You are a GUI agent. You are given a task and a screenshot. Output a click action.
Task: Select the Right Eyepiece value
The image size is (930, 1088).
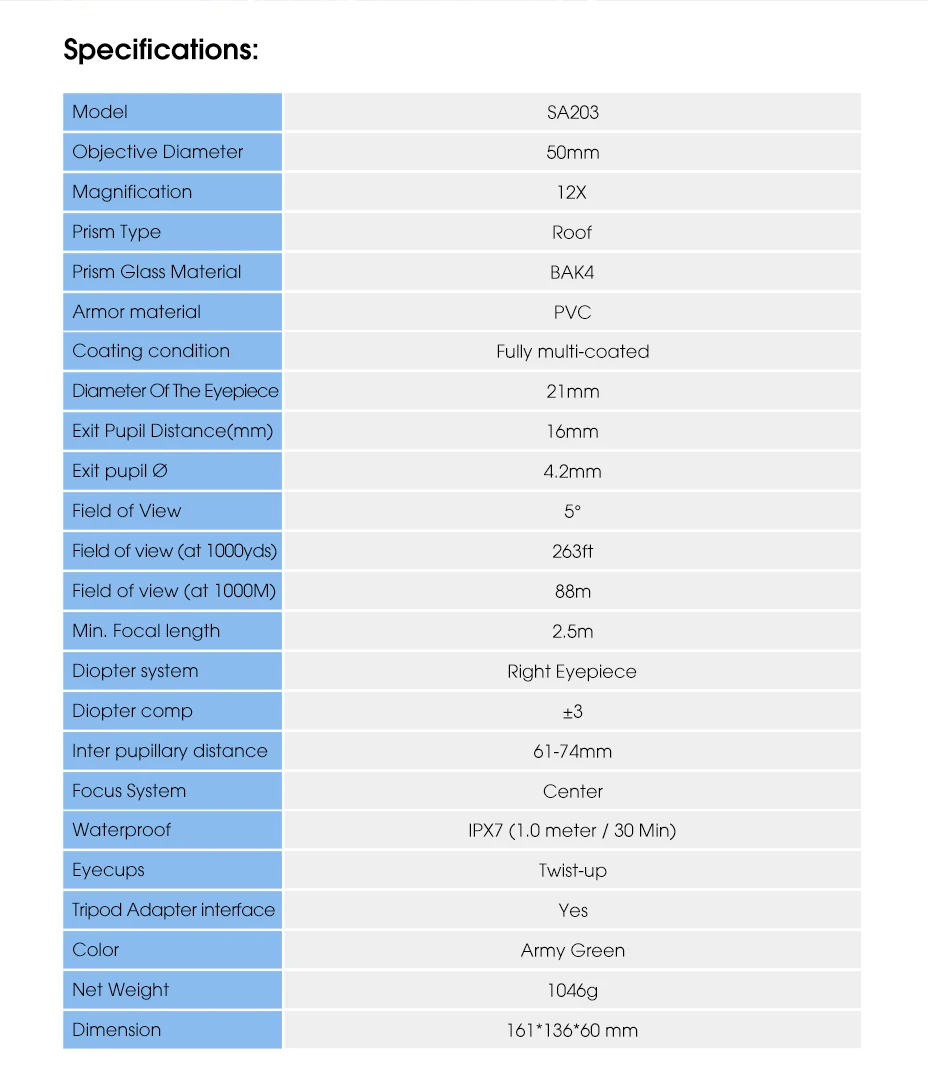pyautogui.click(x=572, y=672)
